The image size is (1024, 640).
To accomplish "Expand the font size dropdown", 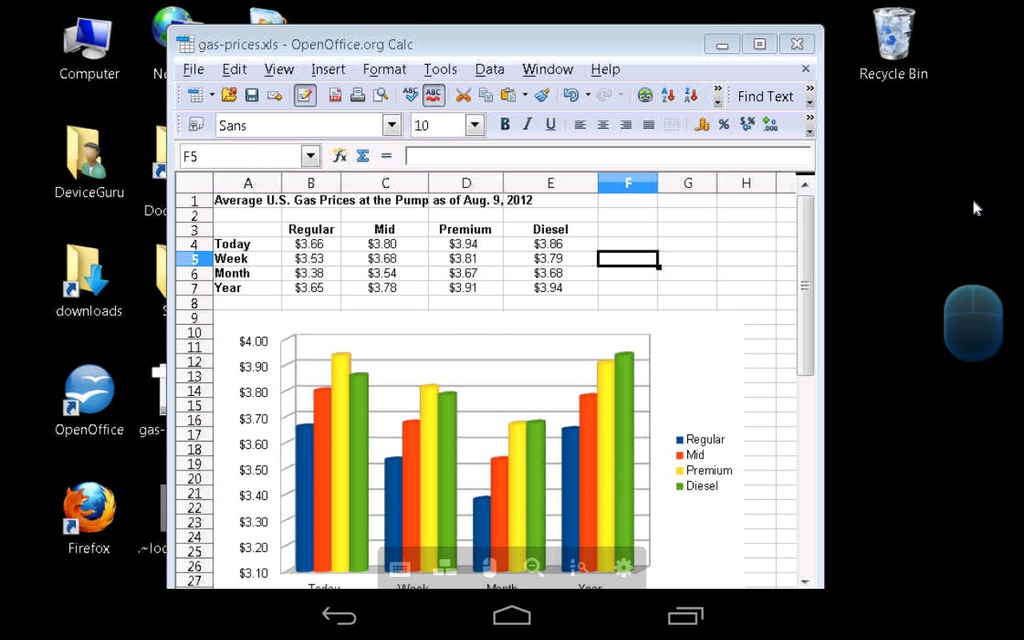I will point(475,125).
